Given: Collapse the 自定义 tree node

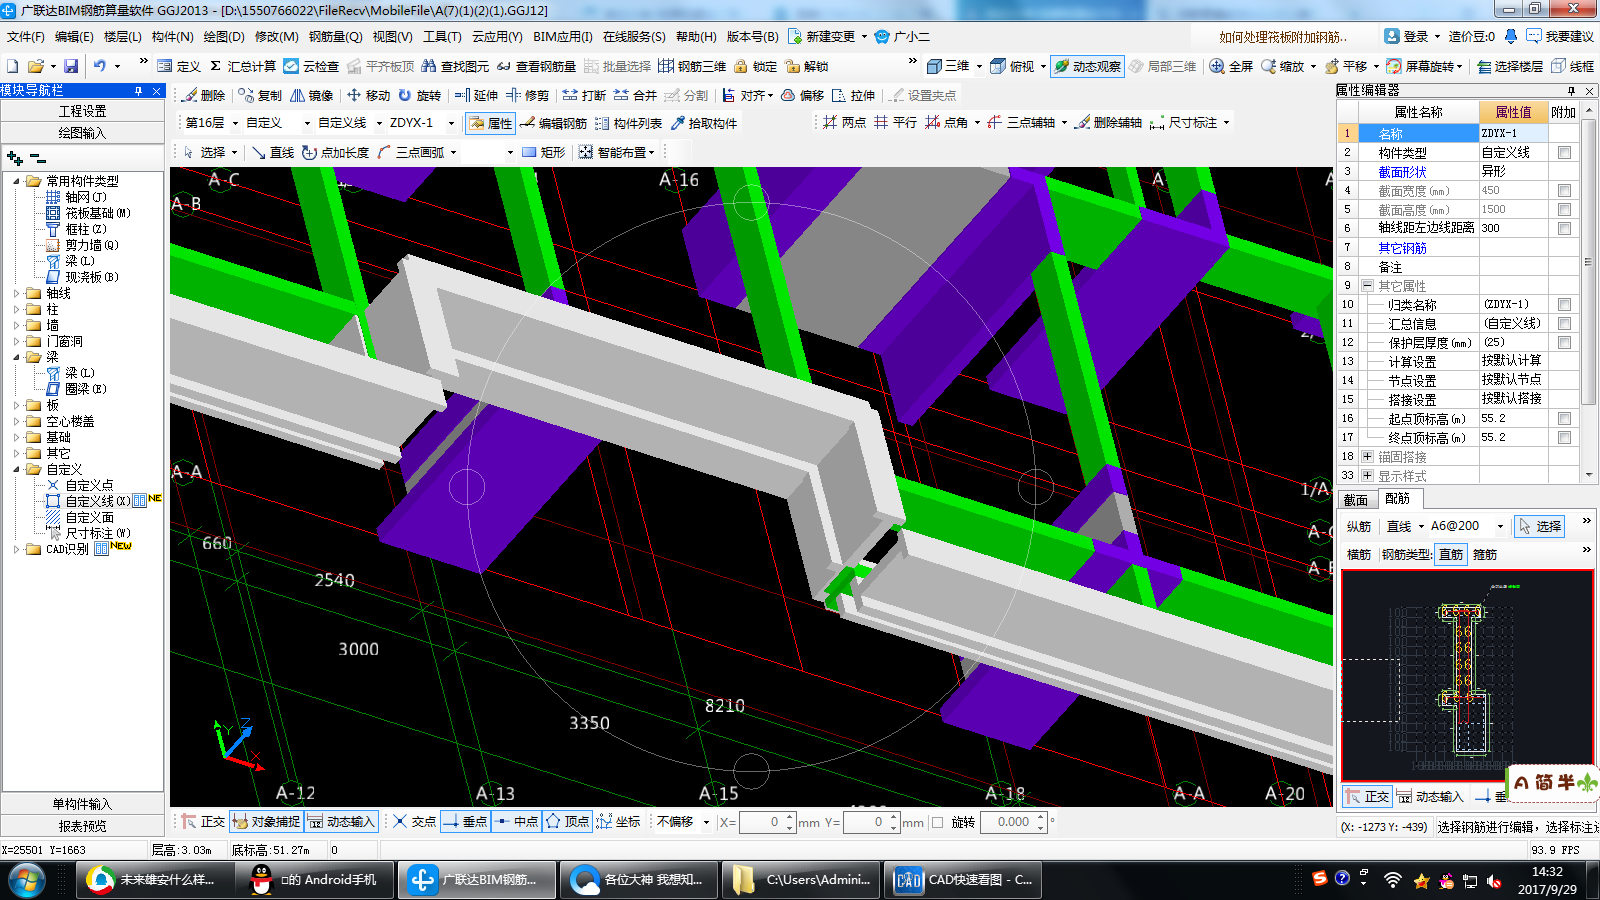Looking at the screenshot, I should pyautogui.click(x=16, y=469).
